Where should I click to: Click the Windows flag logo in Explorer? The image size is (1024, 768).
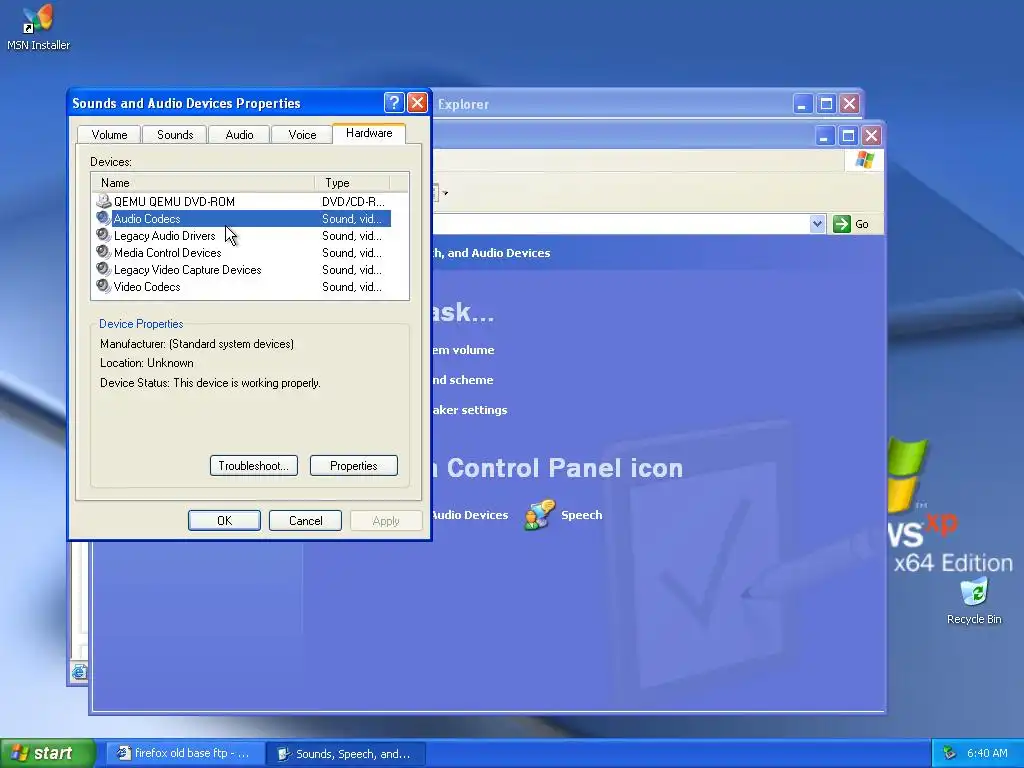864,160
